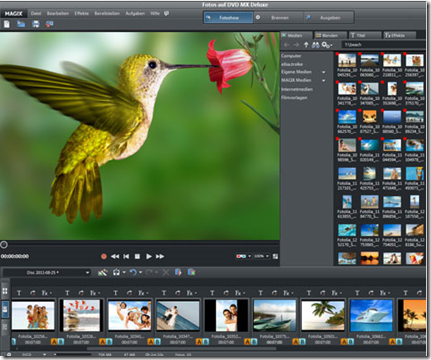Add title to the family beach photo clip

19,293
